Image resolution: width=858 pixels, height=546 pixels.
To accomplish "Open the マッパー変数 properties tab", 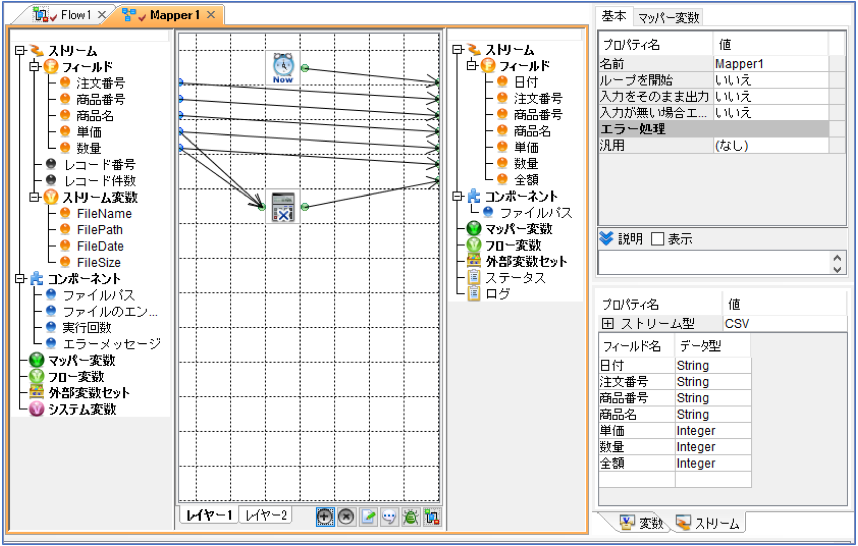I will tap(668, 18).
